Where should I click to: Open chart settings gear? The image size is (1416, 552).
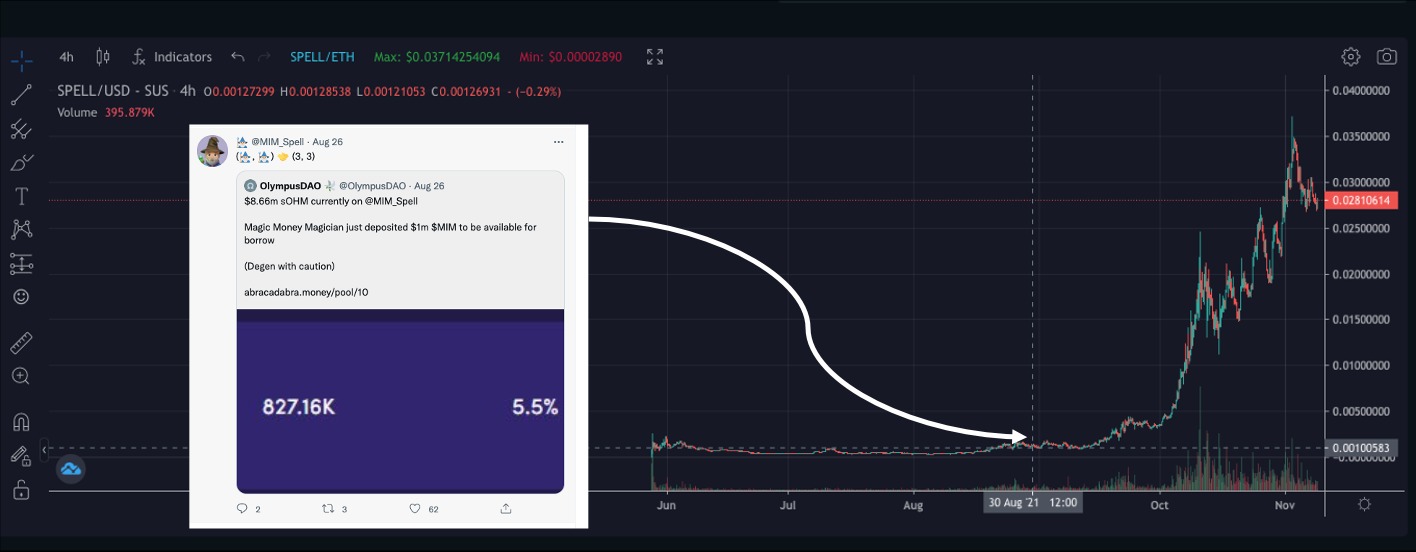click(x=1351, y=57)
